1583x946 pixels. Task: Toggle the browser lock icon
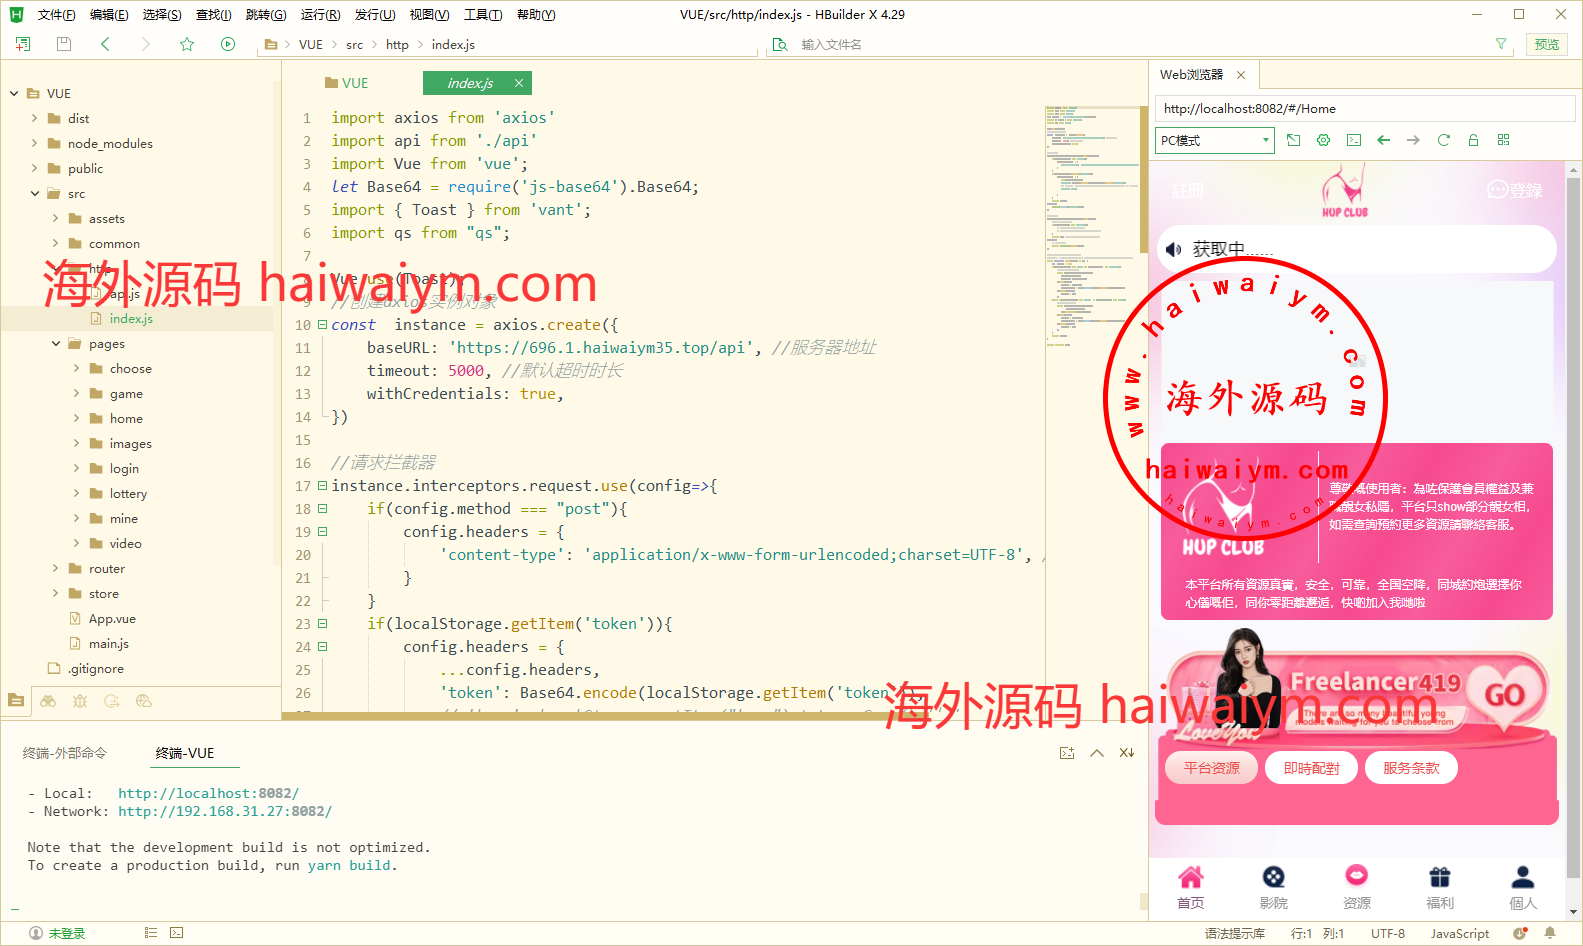[1473, 140]
